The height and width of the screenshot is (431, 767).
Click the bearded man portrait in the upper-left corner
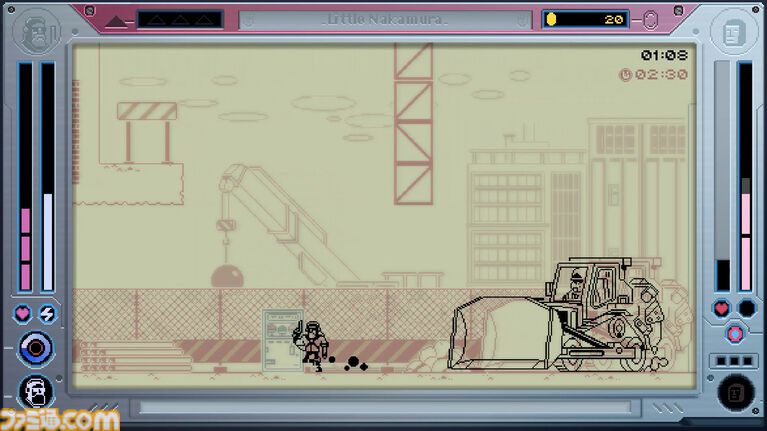point(37,32)
